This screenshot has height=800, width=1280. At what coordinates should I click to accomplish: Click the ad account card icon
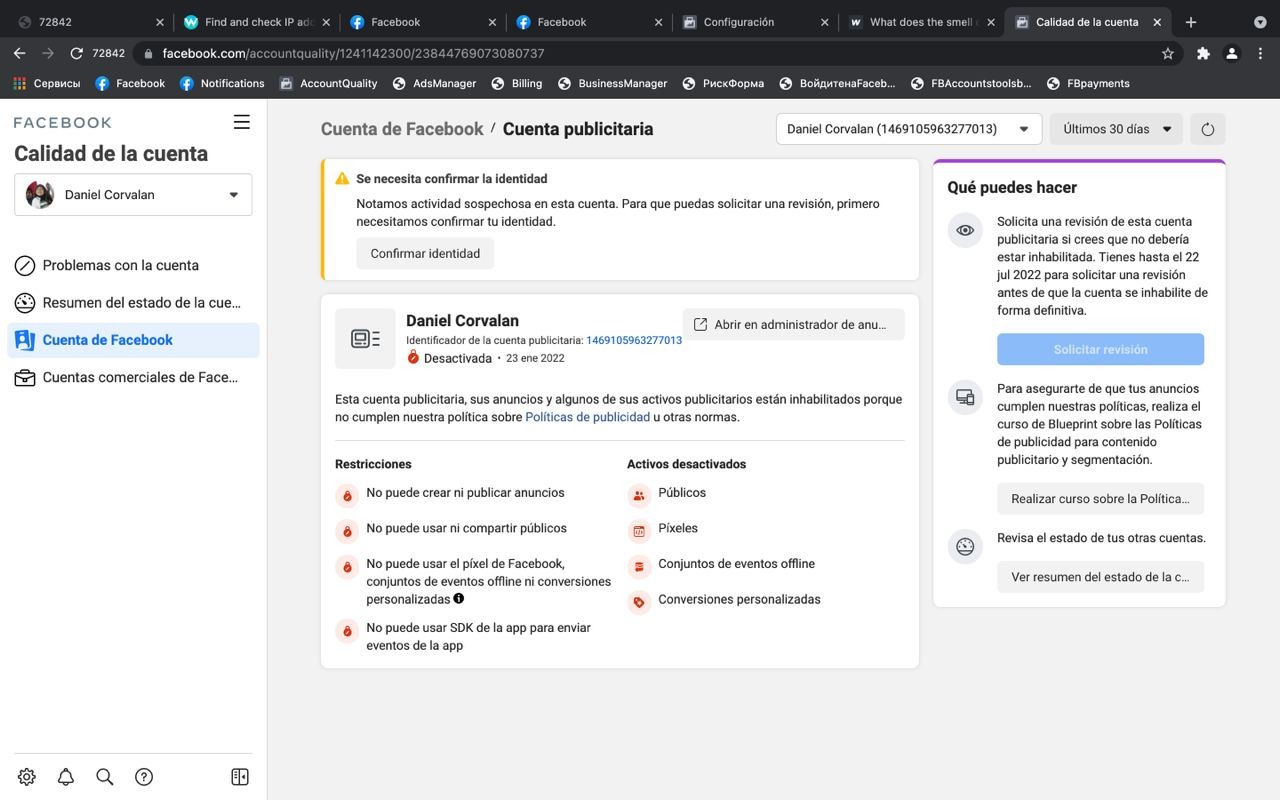[365, 339]
